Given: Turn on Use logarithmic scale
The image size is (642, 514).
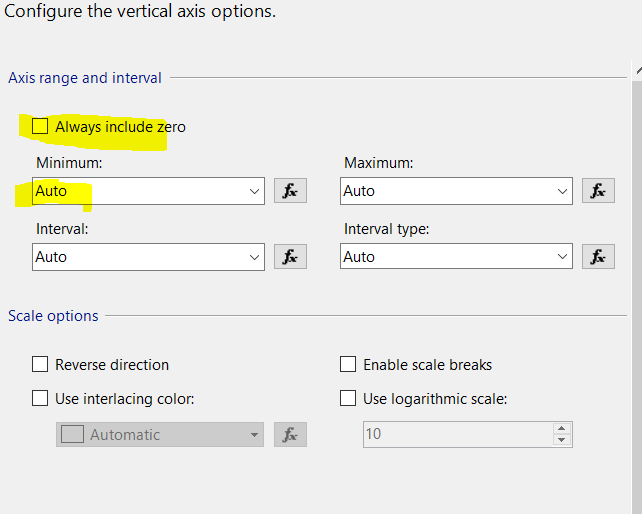Looking at the screenshot, I should coord(348,399).
